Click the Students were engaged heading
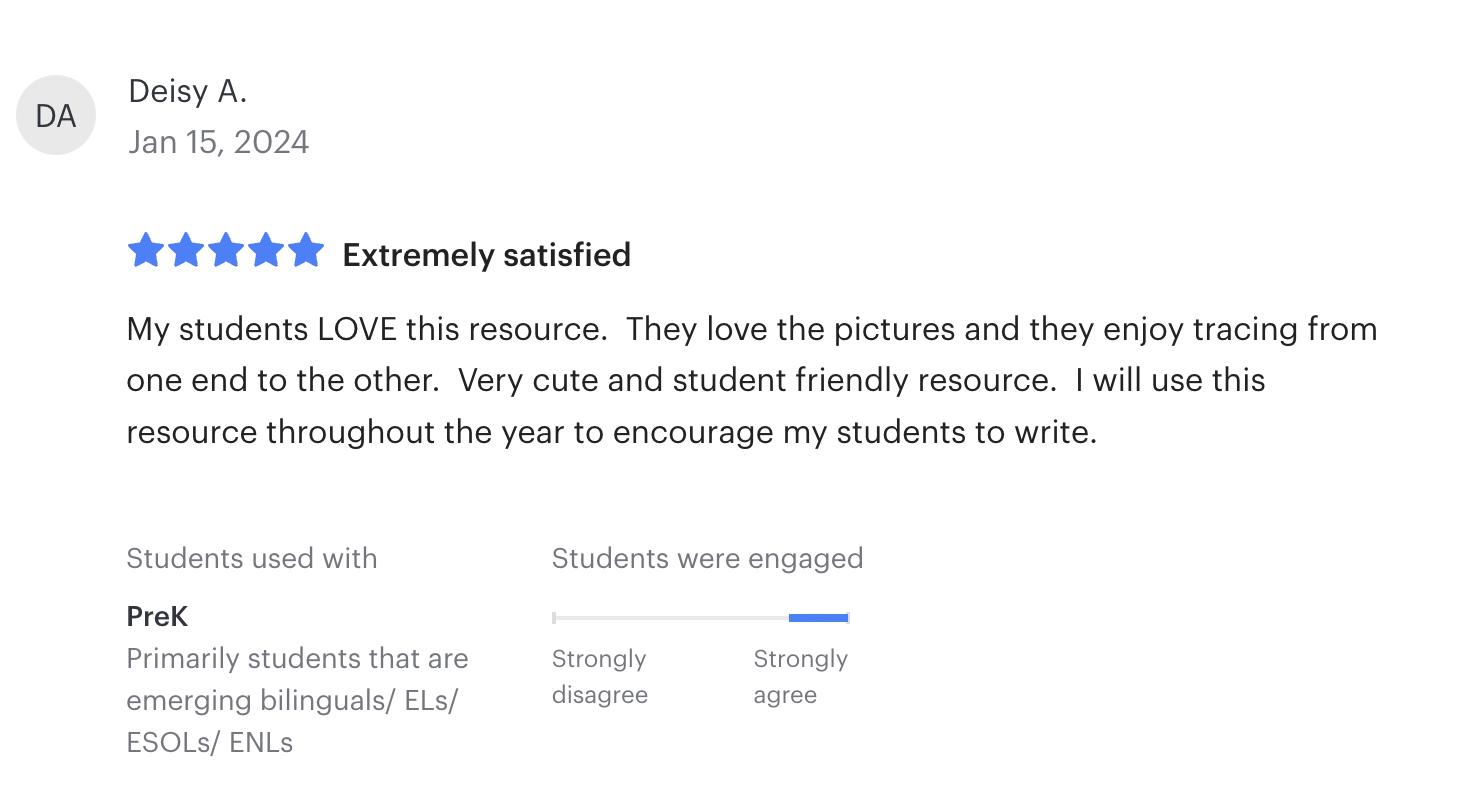The height and width of the screenshot is (810, 1482). click(x=707, y=558)
